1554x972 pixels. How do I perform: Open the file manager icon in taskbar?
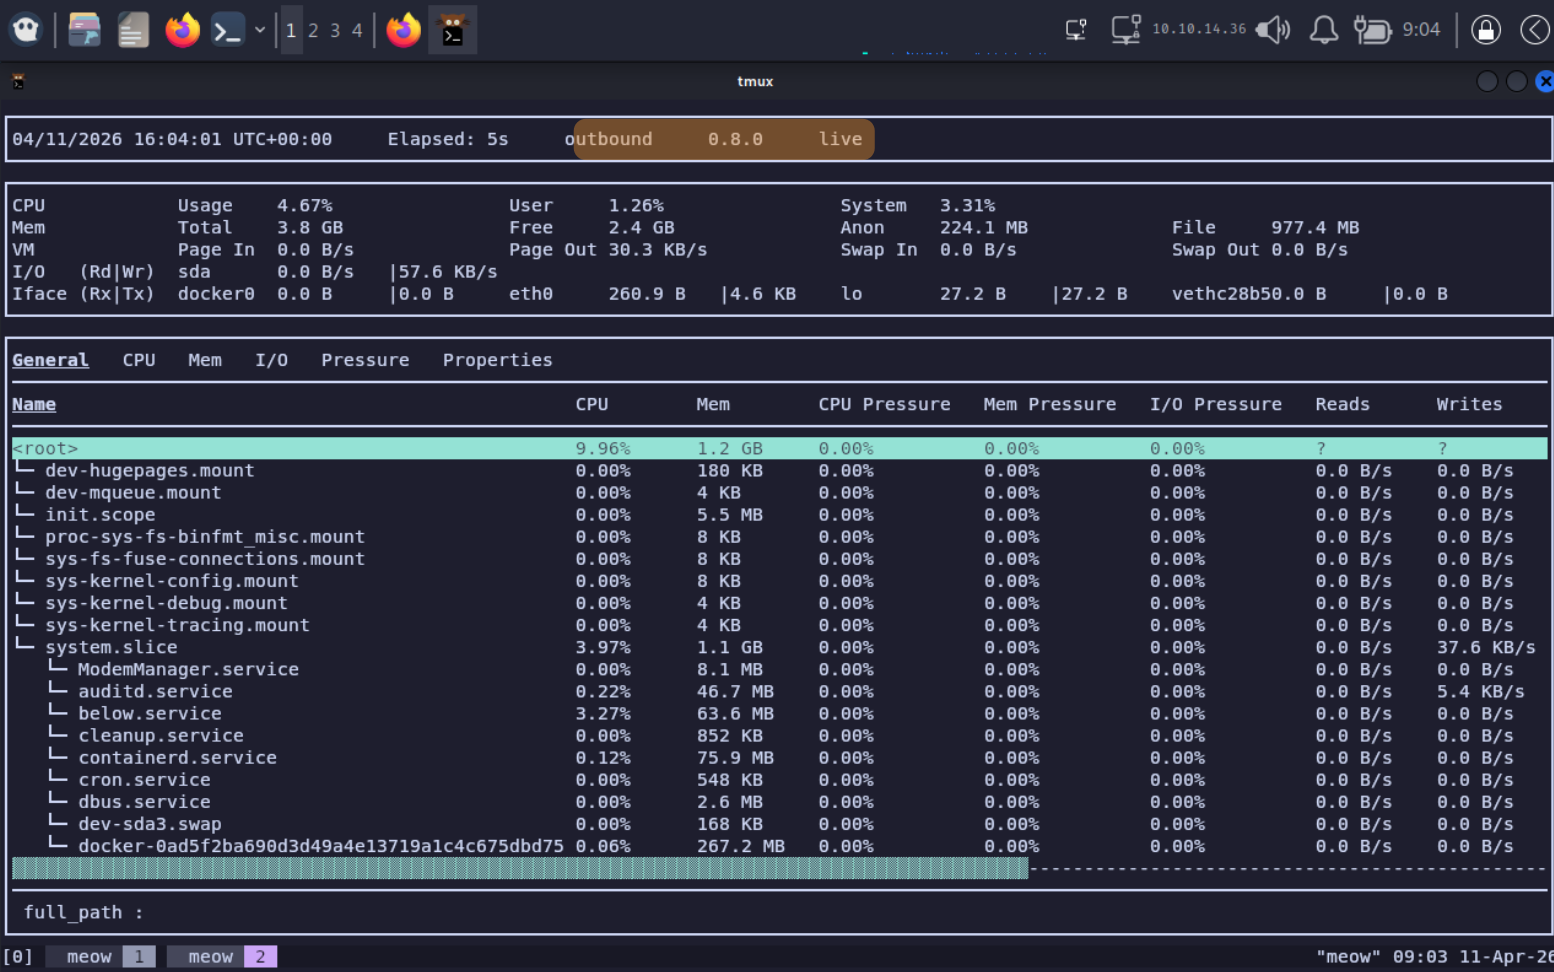click(84, 30)
